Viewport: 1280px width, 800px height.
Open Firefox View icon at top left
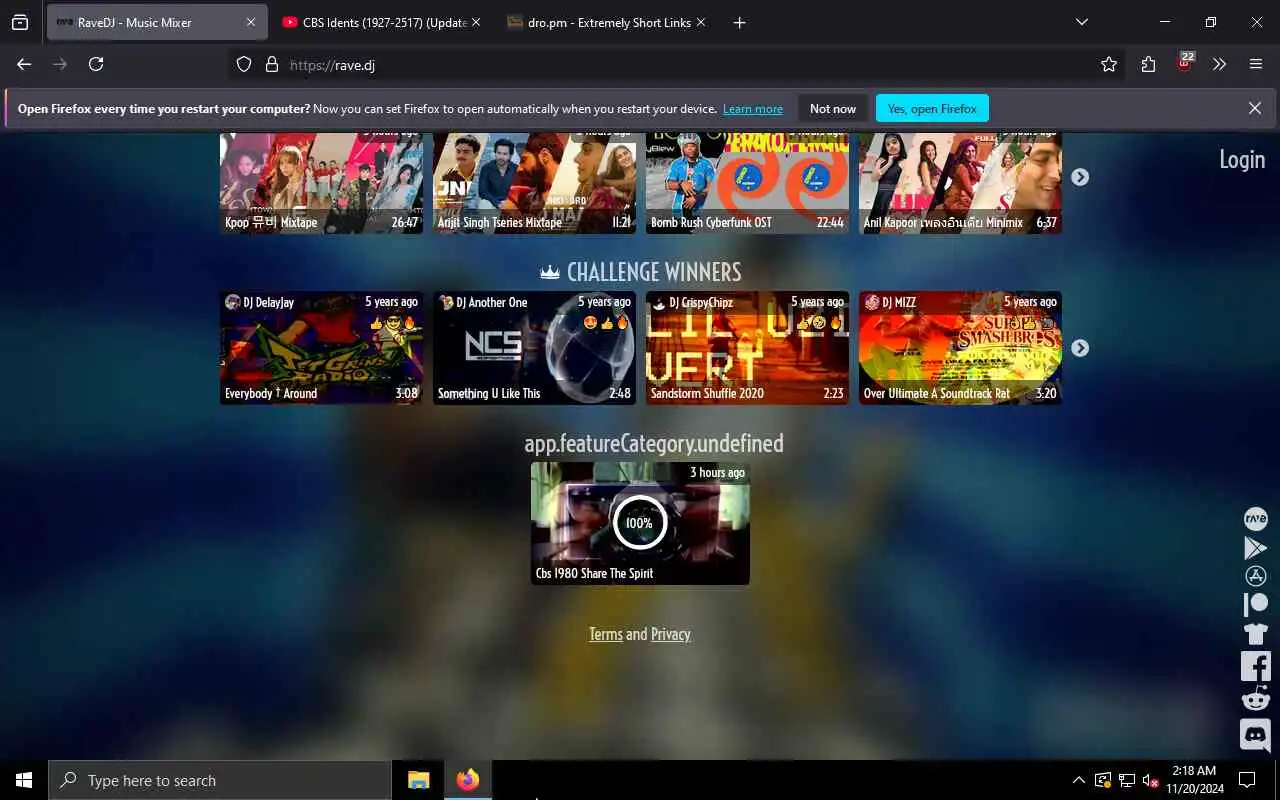[x=20, y=22]
